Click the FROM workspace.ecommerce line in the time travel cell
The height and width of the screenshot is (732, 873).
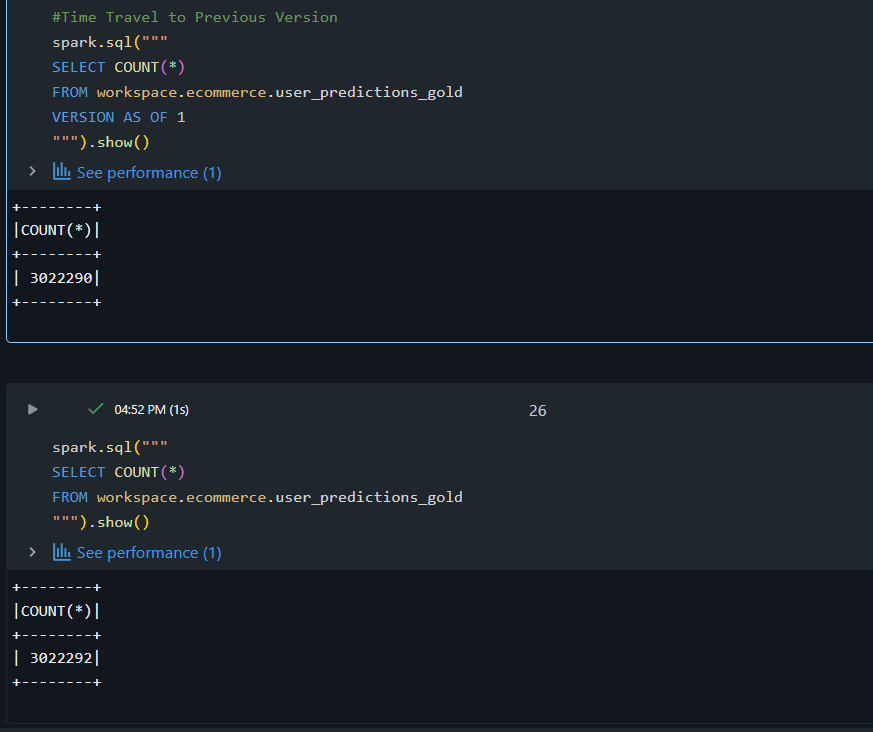(257, 92)
